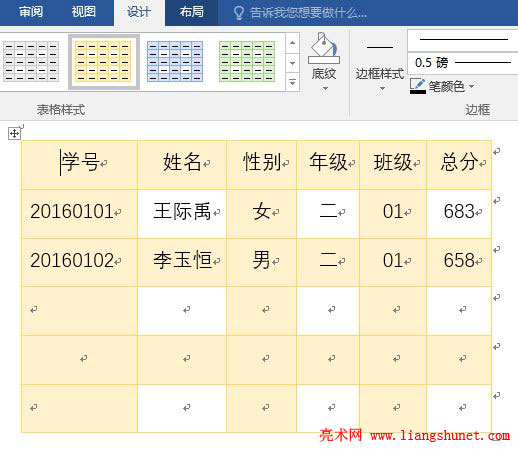Apply the gray grid table style
Viewport: 518px width, 454px height.
[31, 62]
